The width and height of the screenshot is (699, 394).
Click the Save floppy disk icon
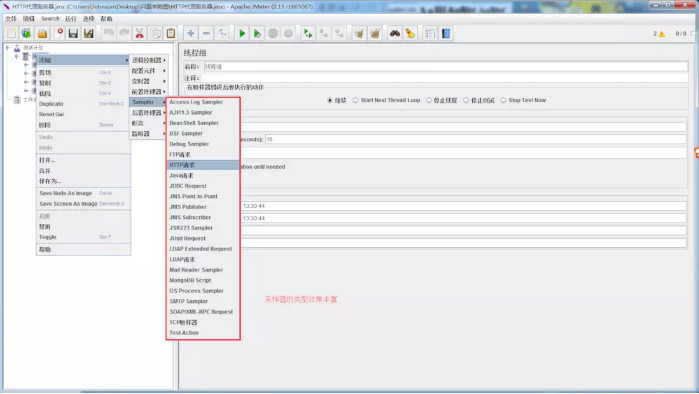tap(73, 33)
